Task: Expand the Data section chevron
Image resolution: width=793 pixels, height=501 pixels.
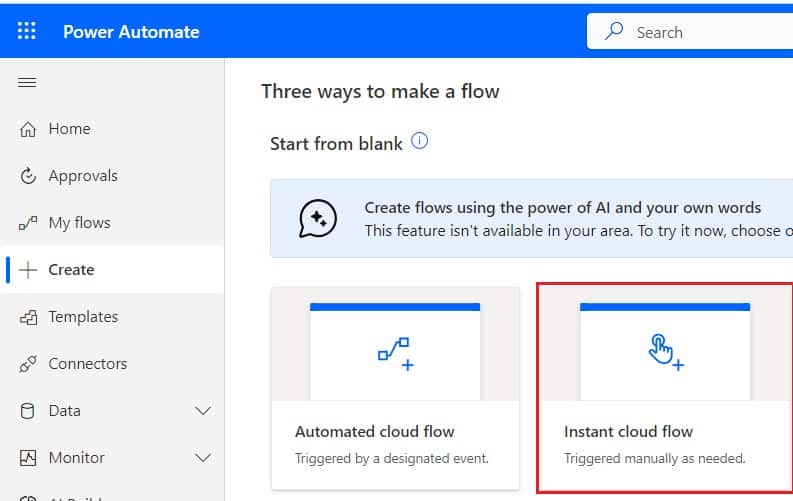Action: tap(203, 411)
